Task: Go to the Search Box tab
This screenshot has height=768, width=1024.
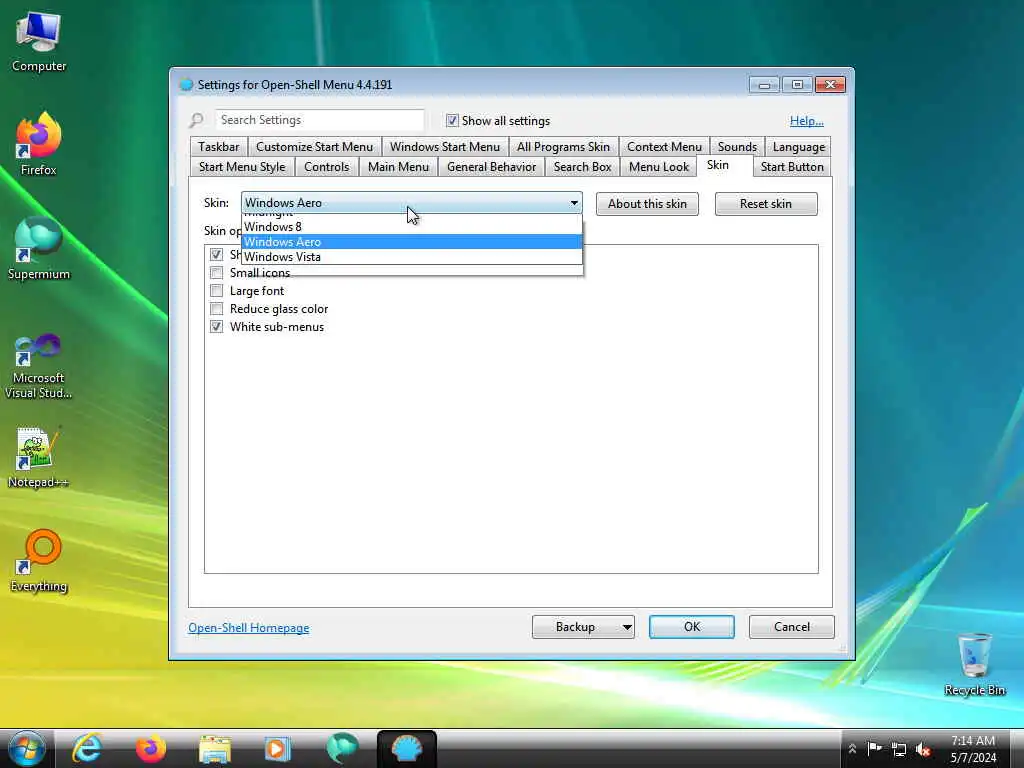Action: tap(583, 167)
